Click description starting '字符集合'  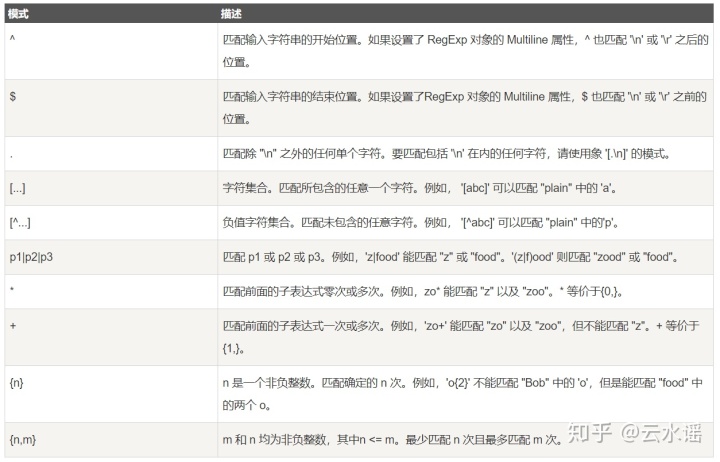(x=465, y=188)
